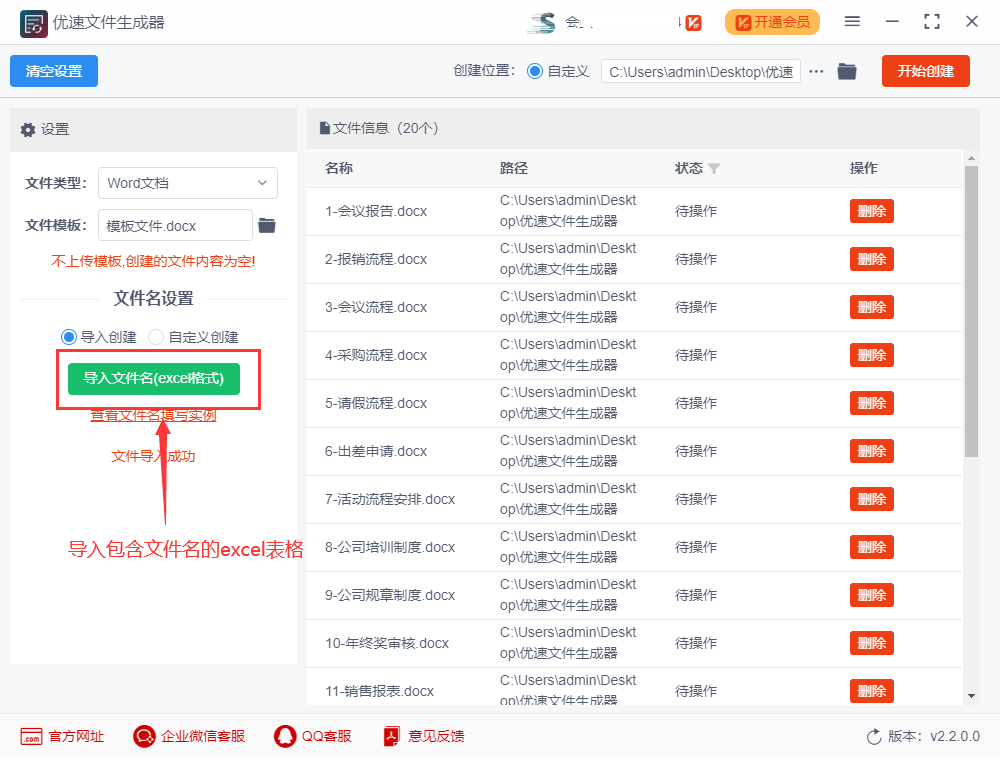This screenshot has width=1000, height=760.
Task: Open 意见反馈 feedback icon
Action: 390,735
